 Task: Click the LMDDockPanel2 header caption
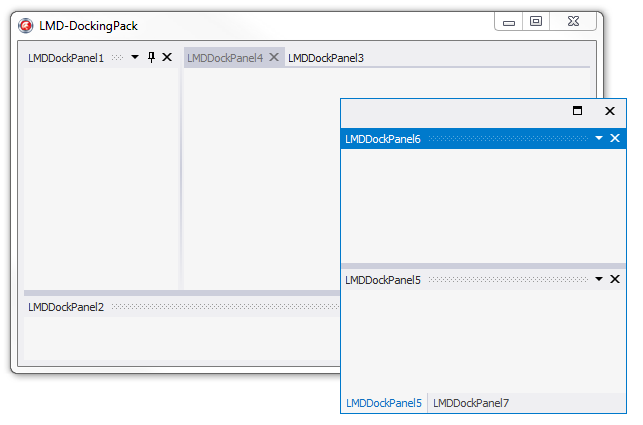(66, 307)
